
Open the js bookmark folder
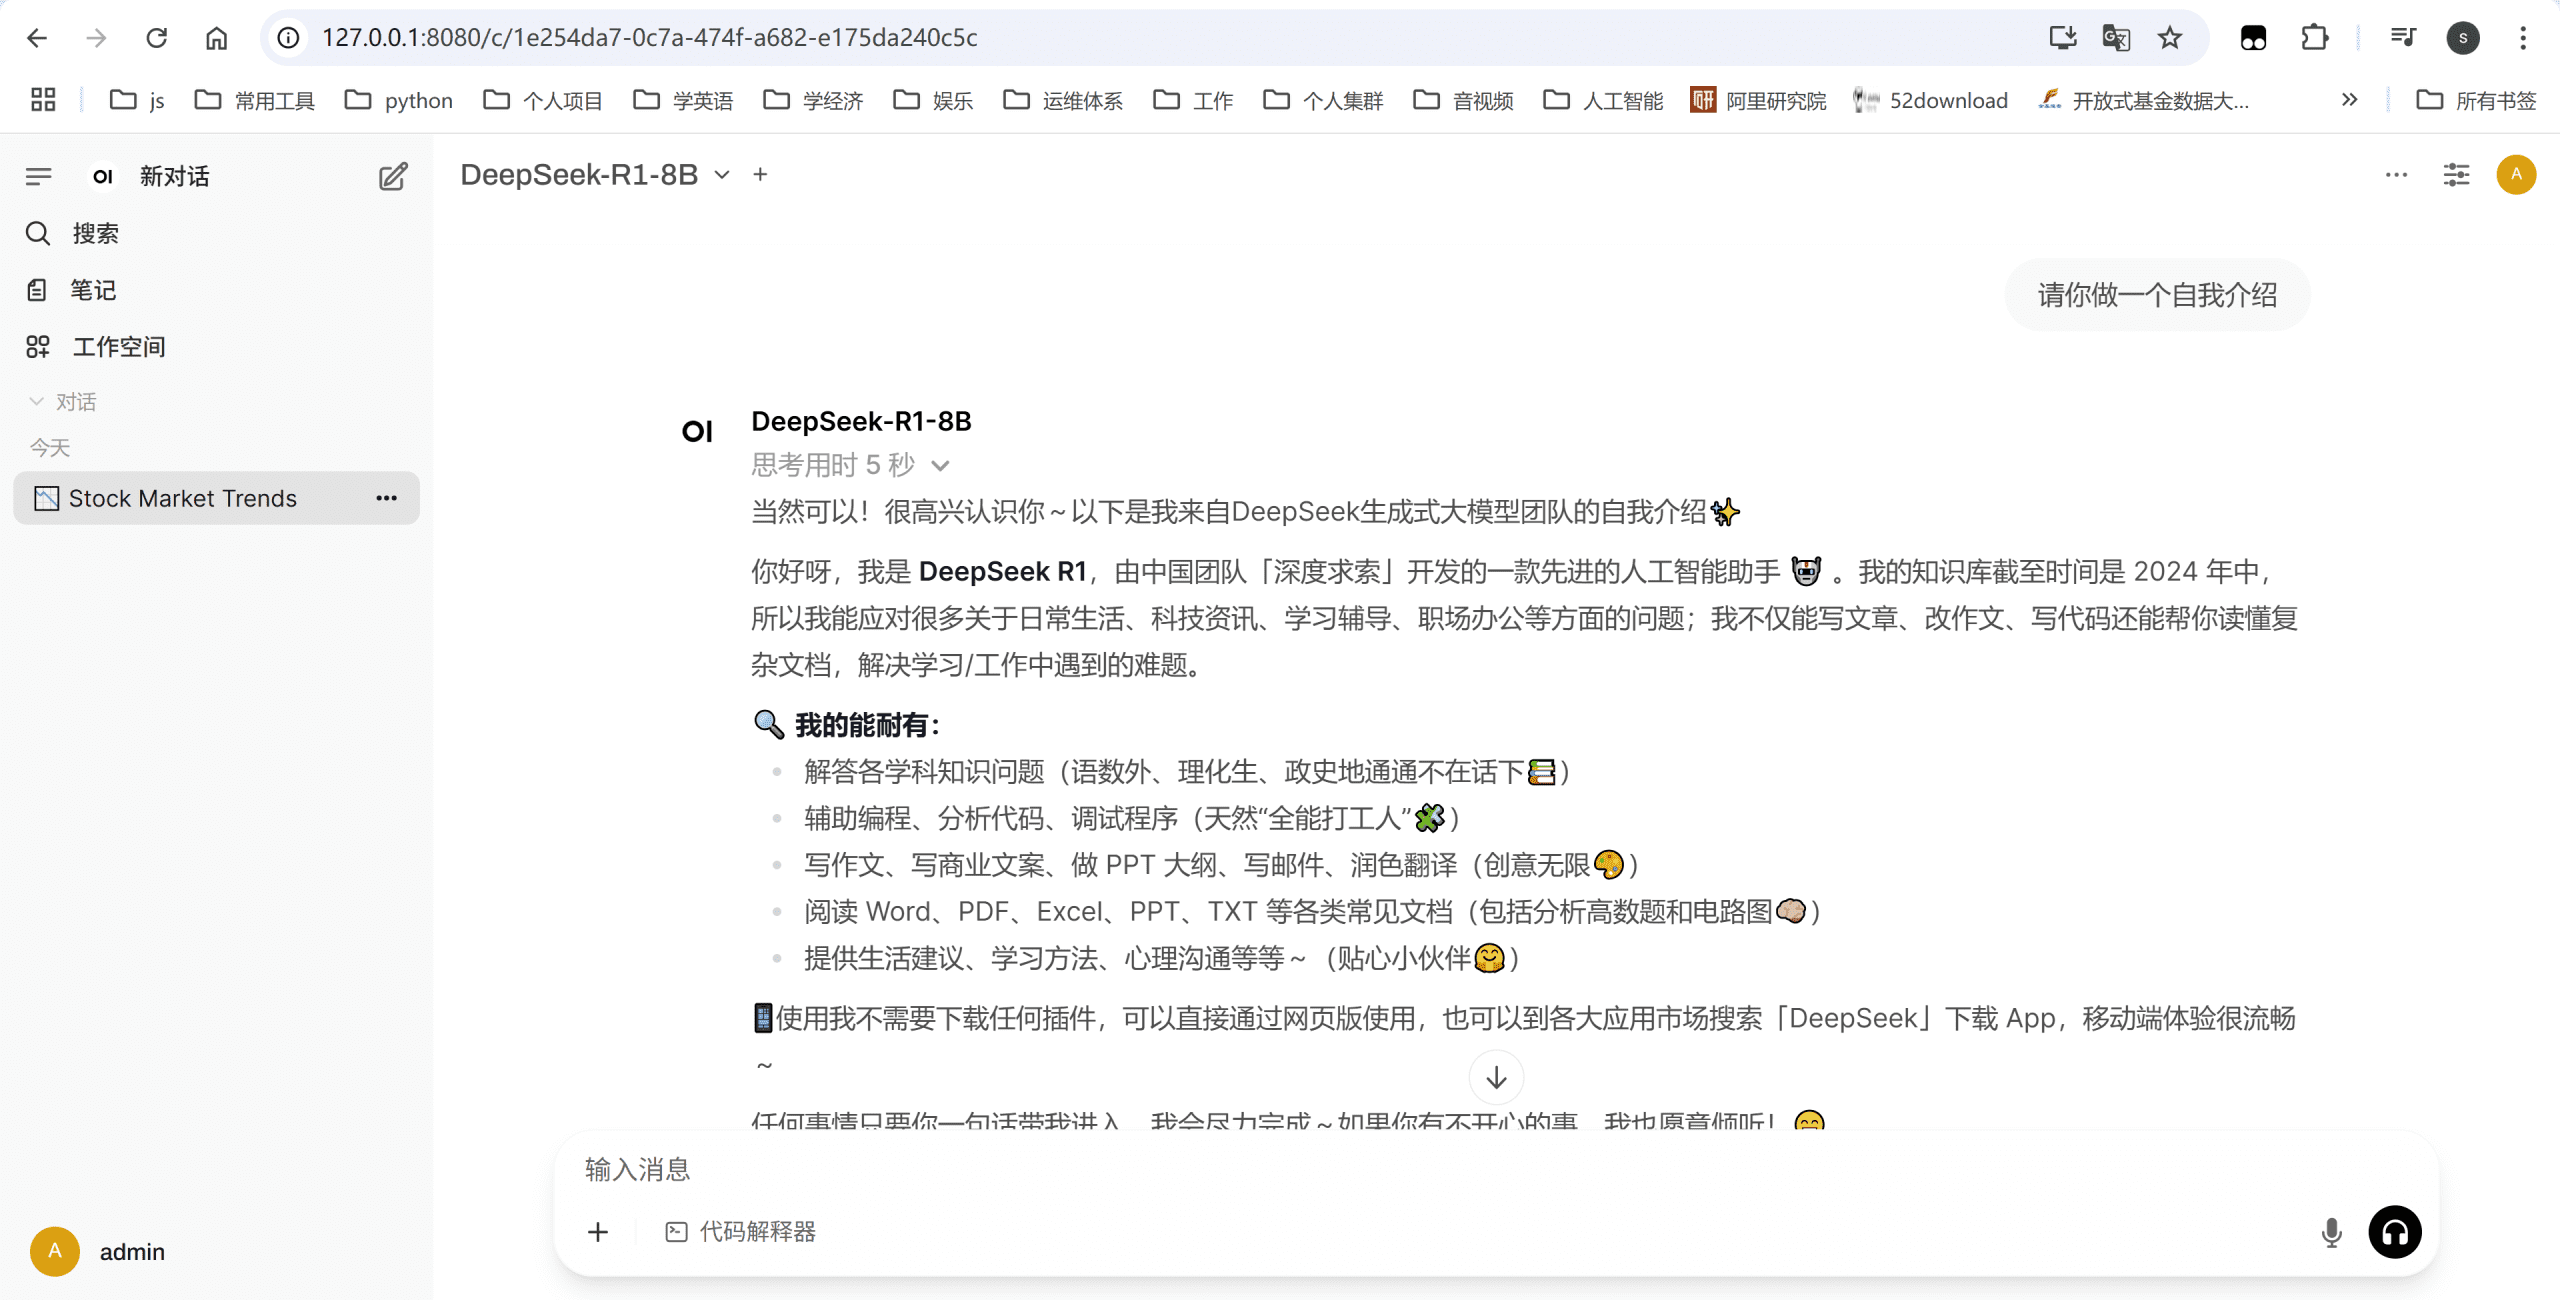click(137, 100)
